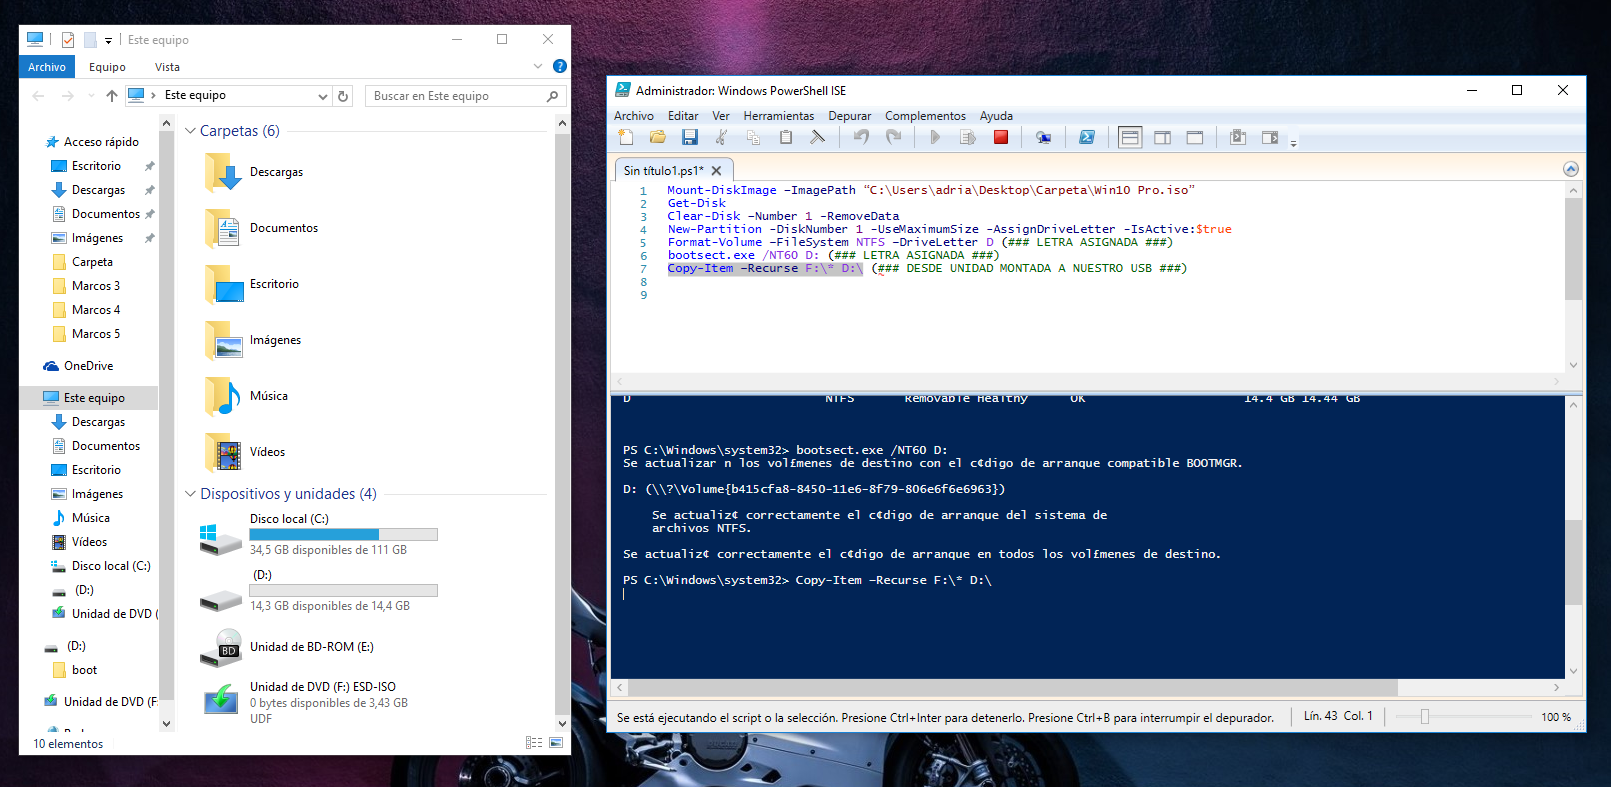
Task: Switch File Explorer to details view
Action: tap(534, 743)
